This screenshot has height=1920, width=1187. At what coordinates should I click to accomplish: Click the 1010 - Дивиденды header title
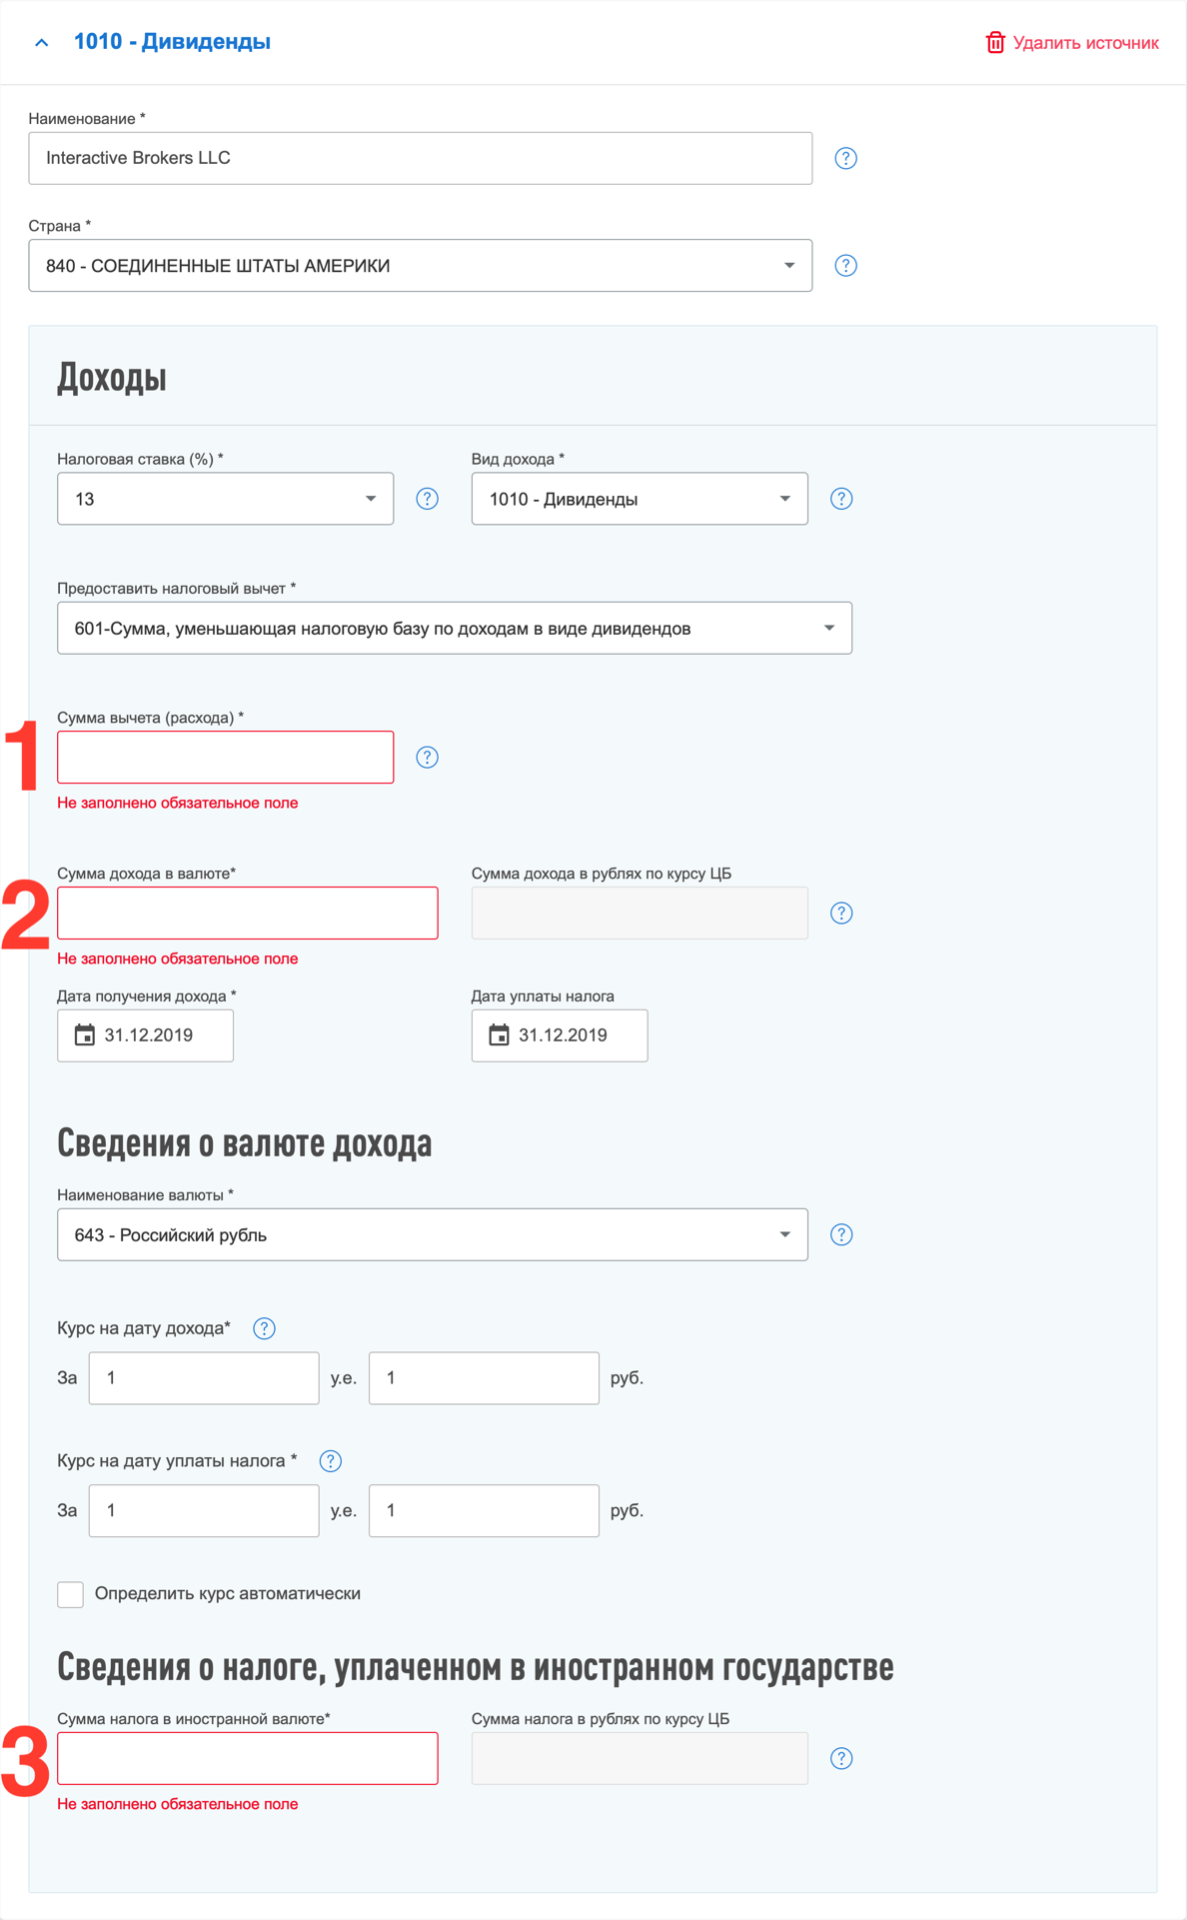tap(172, 41)
